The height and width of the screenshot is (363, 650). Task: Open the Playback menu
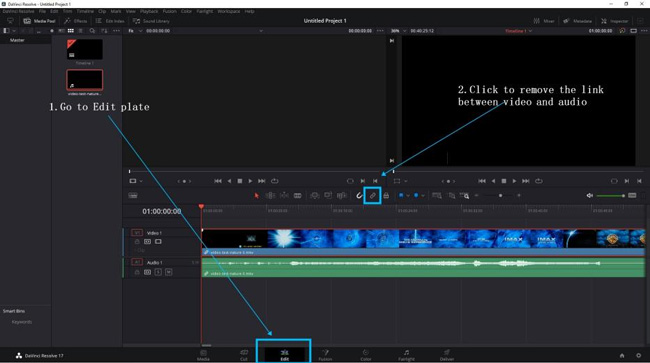[149, 11]
